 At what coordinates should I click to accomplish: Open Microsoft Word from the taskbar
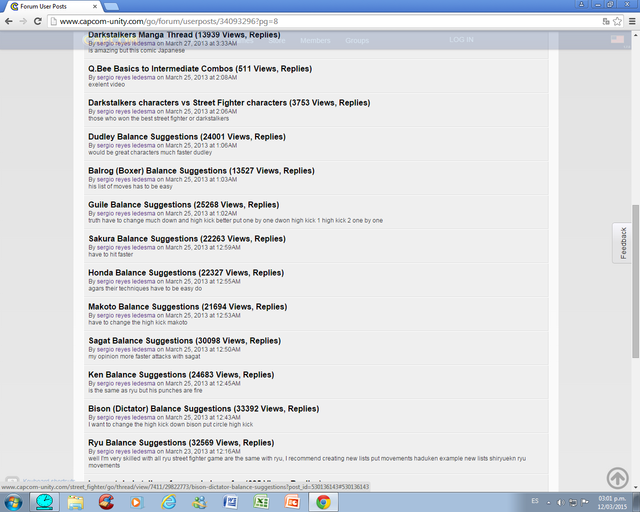pyautogui.click(x=231, y=502)
